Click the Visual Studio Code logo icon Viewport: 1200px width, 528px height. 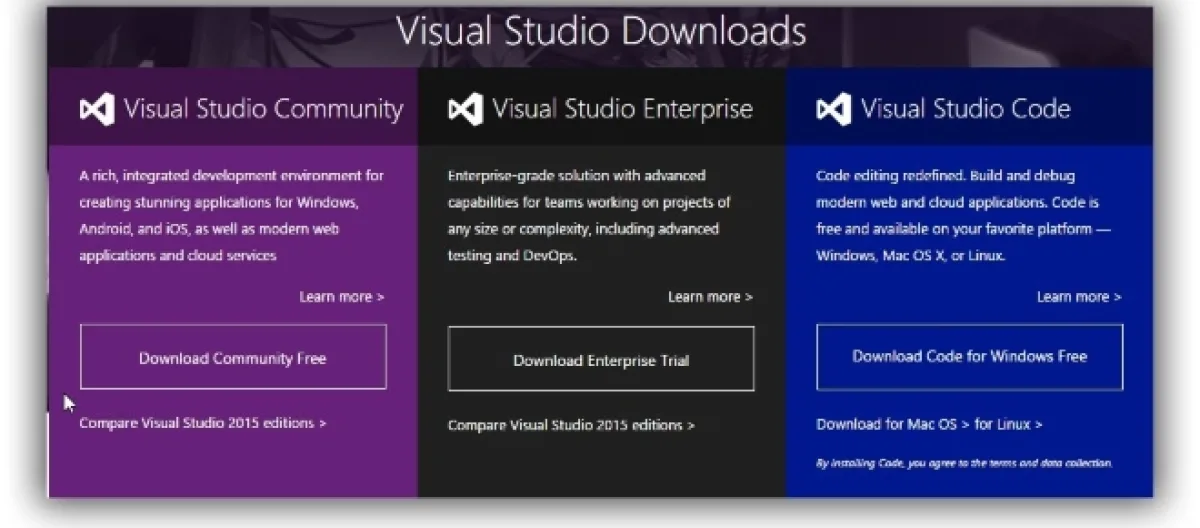click(834, 109)
